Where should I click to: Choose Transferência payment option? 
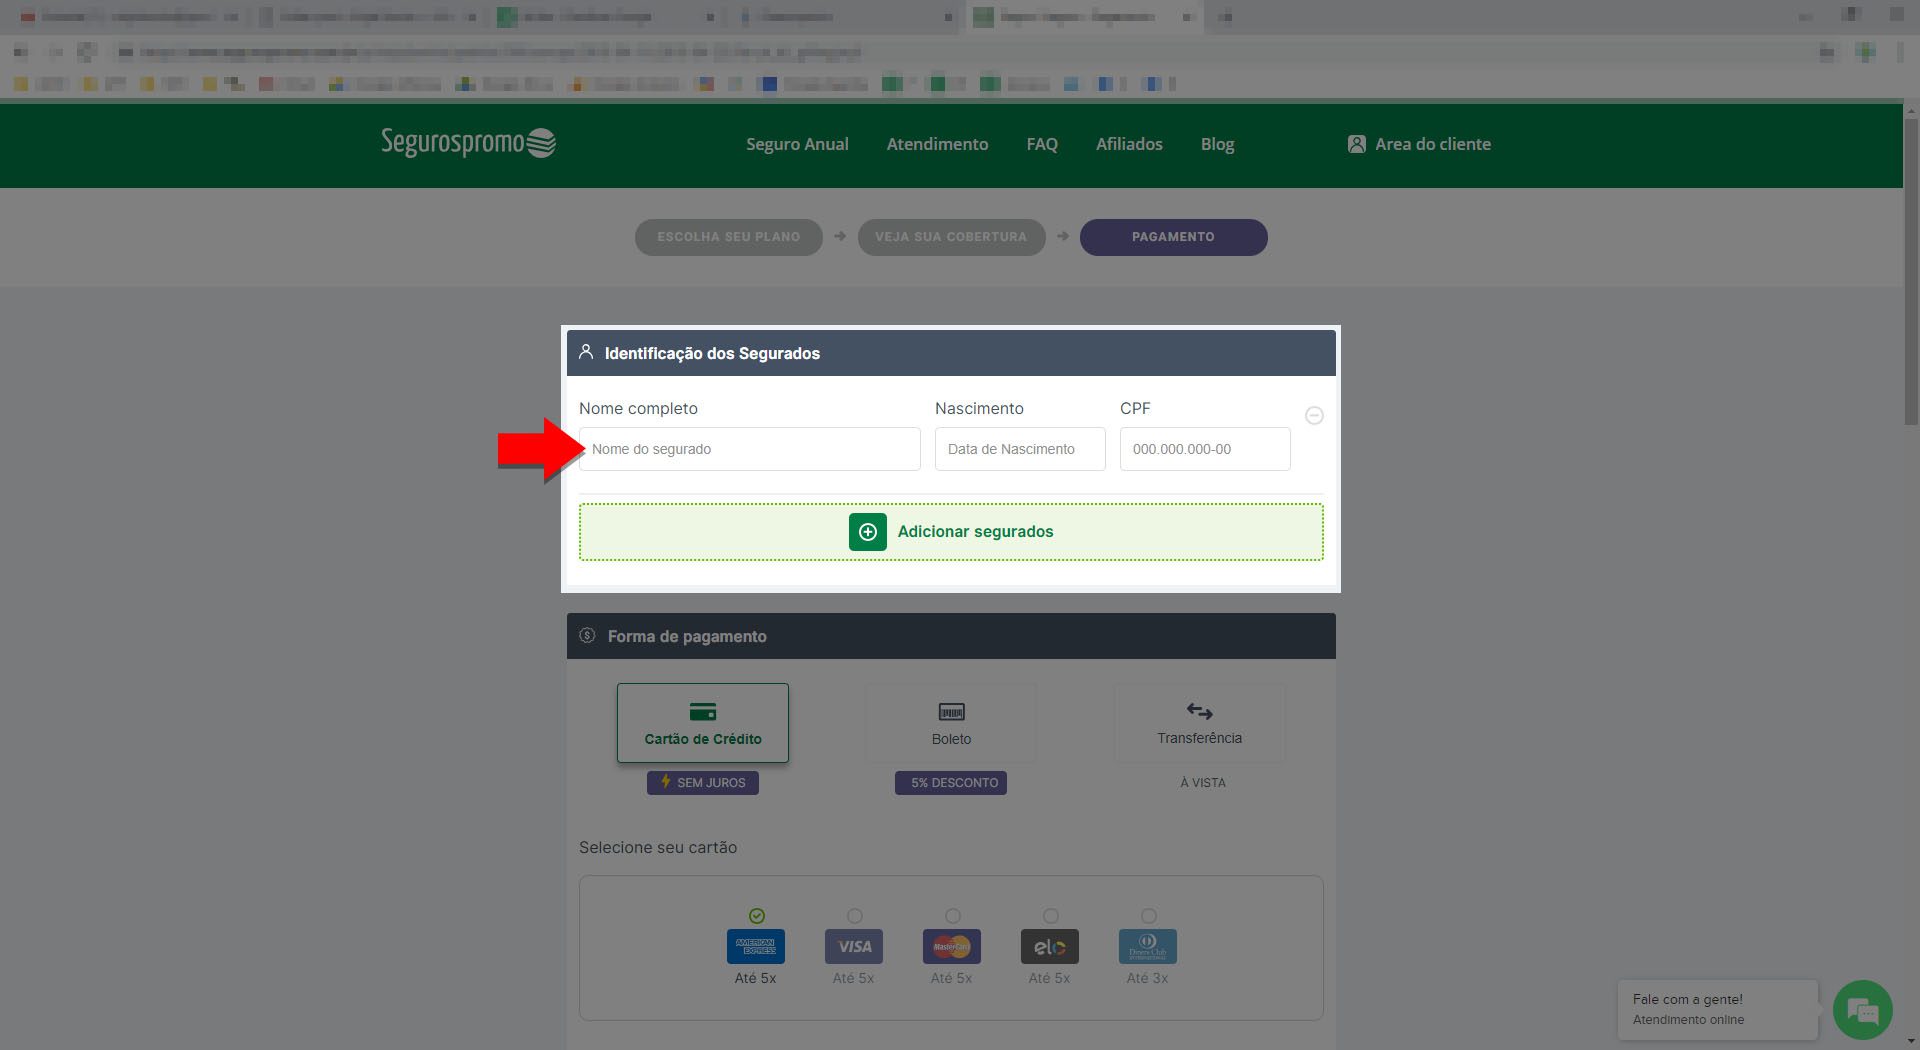point(1199,723)
